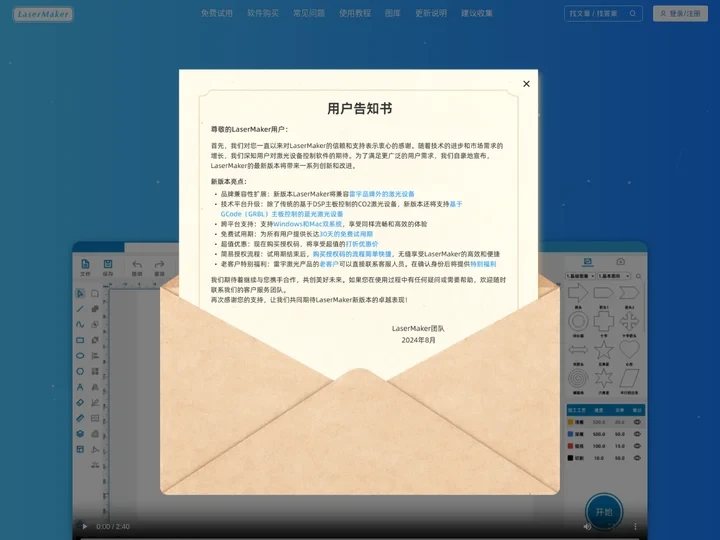This screenshot has height=540, width=720.
Task: Open the Windows和Mac双系统 link
Action: [x=308, y=224]
